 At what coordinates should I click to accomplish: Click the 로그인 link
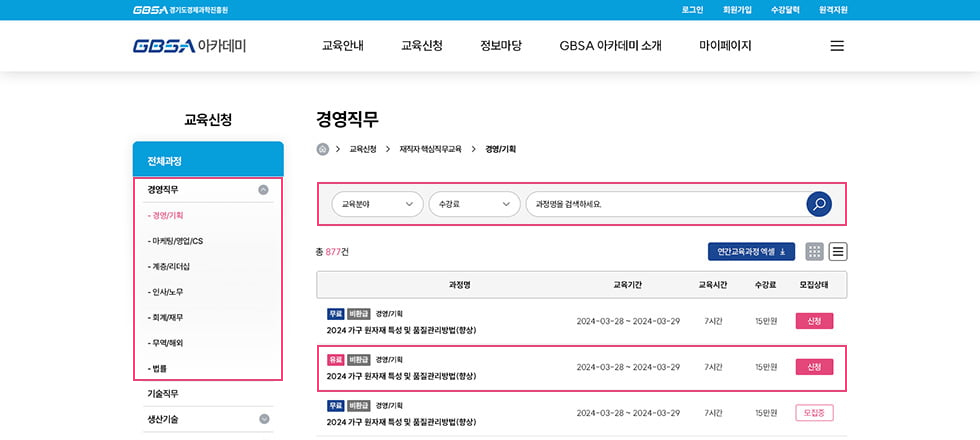click(x=692, y=10)
